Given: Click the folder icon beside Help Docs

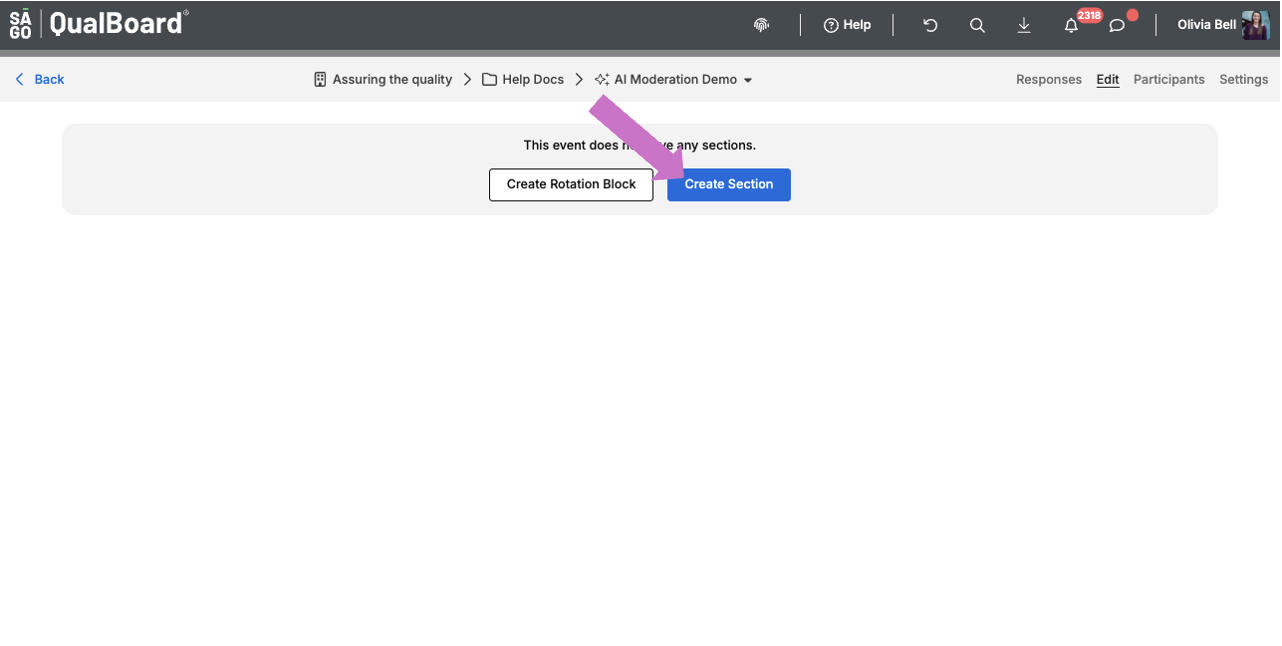Looking at the screenshot, I should coord(489,79).
